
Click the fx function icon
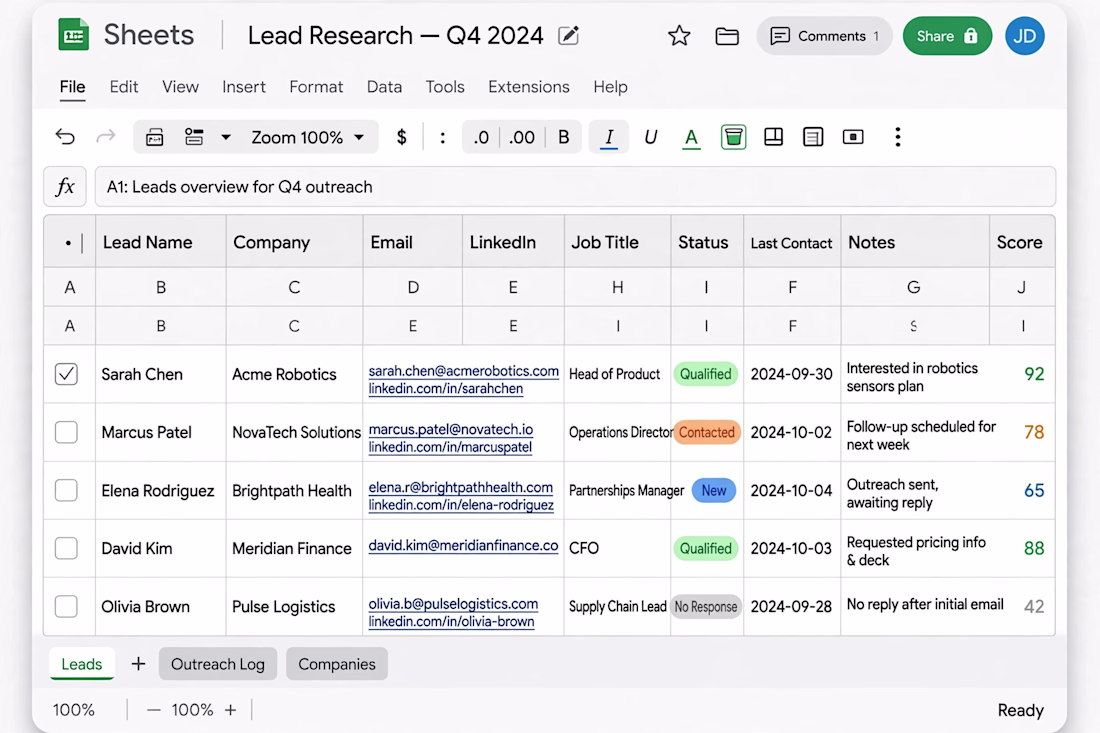pos(65,187)
